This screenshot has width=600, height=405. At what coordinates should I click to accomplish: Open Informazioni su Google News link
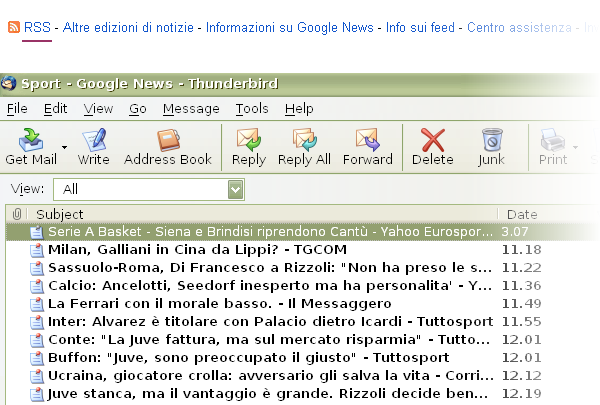point(290,27)
